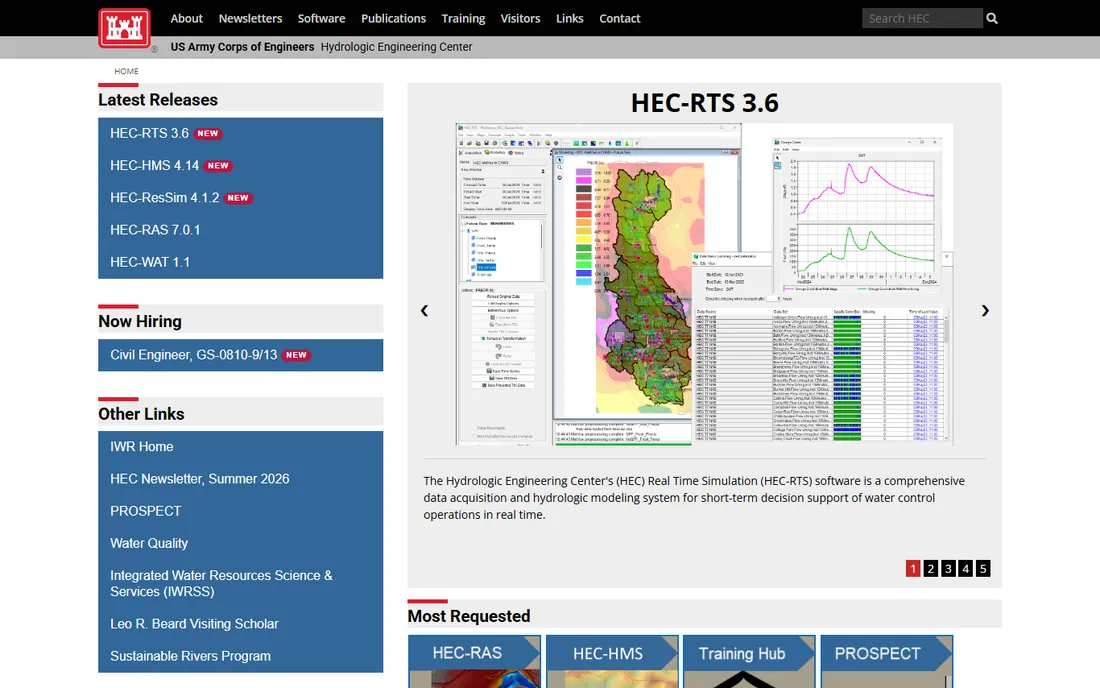
Task: Advance to next carousel slide arrow
Action: point(985,311)
